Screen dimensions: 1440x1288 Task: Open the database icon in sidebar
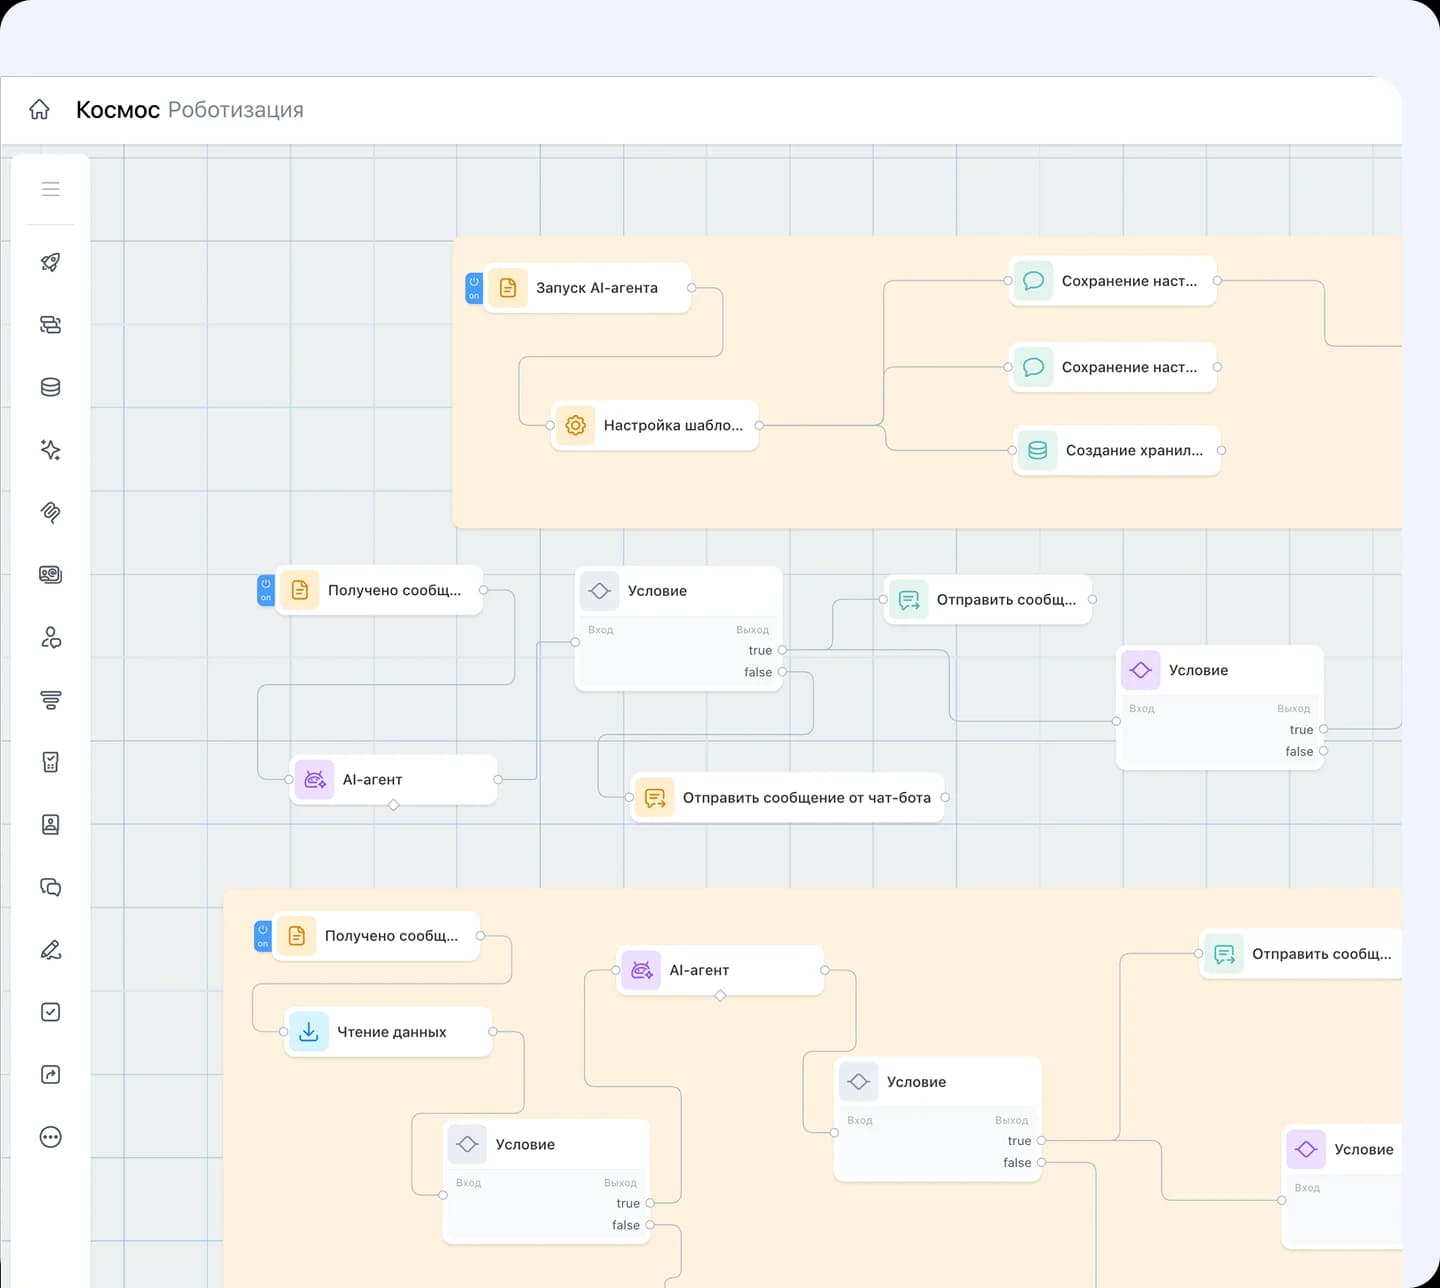click(x=50, y=387)
